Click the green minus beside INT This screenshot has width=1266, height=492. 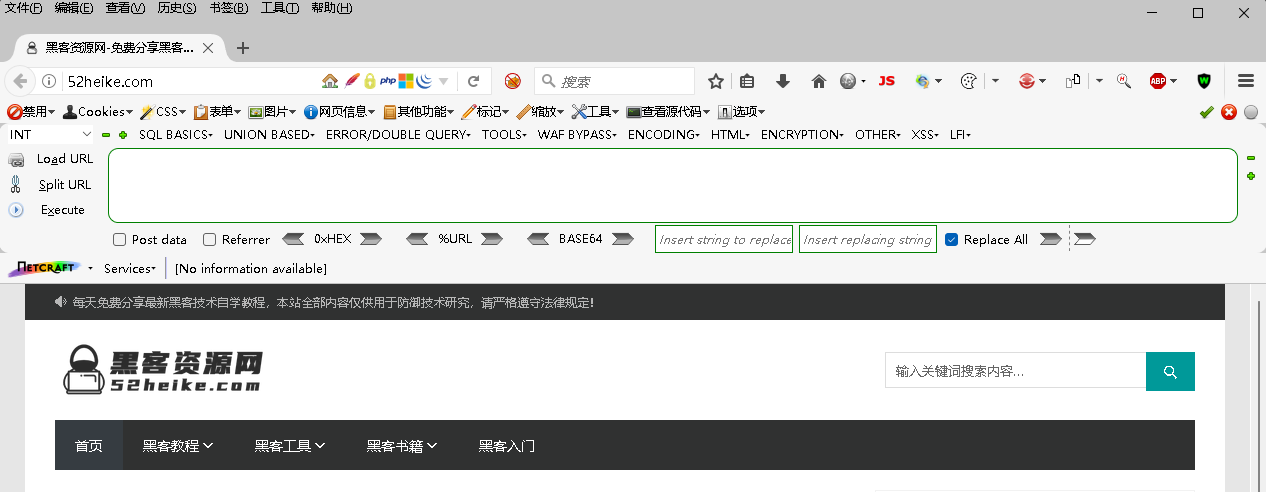106,134
